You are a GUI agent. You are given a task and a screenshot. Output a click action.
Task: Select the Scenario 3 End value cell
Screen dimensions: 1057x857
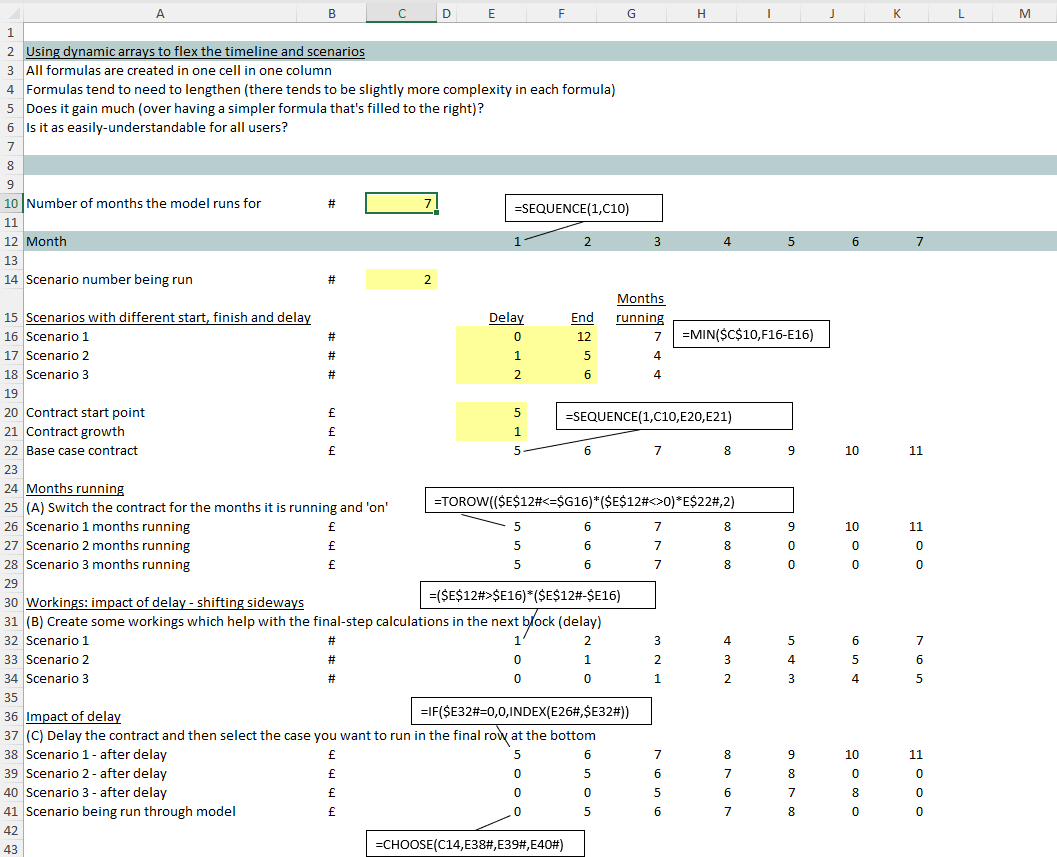[561, 375]
